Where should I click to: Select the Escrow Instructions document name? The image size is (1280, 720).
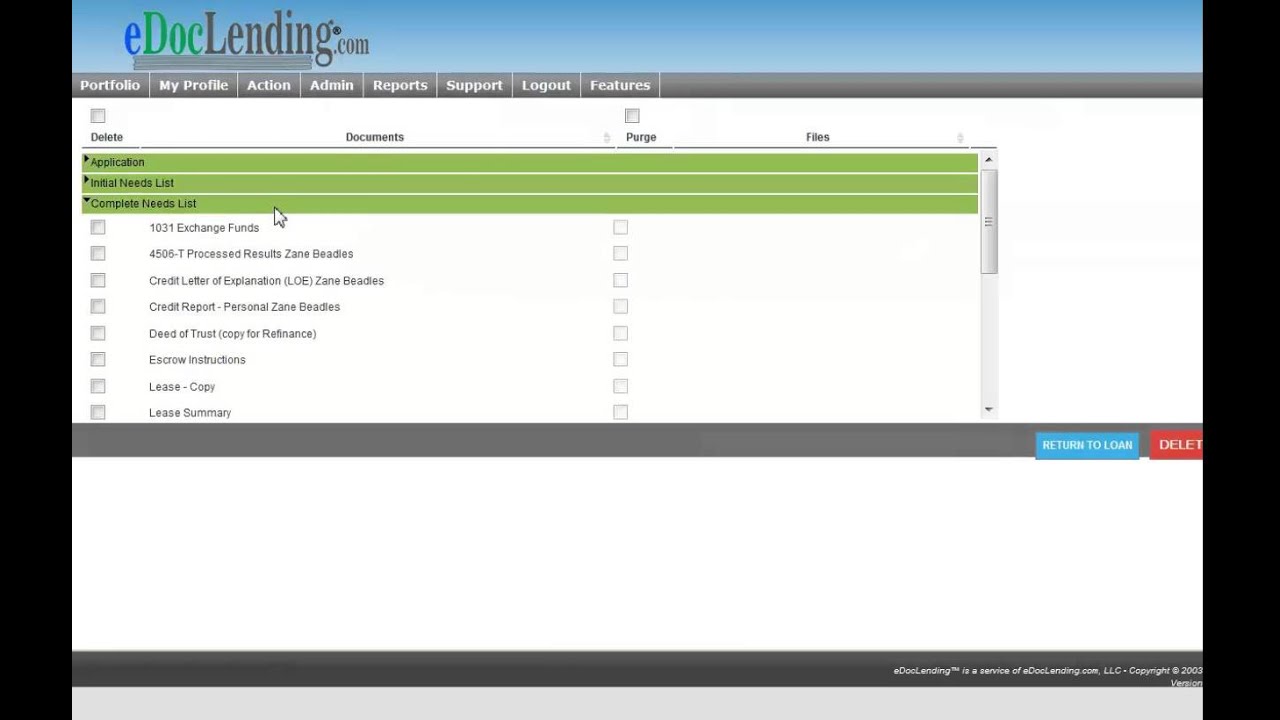(197, 360)
